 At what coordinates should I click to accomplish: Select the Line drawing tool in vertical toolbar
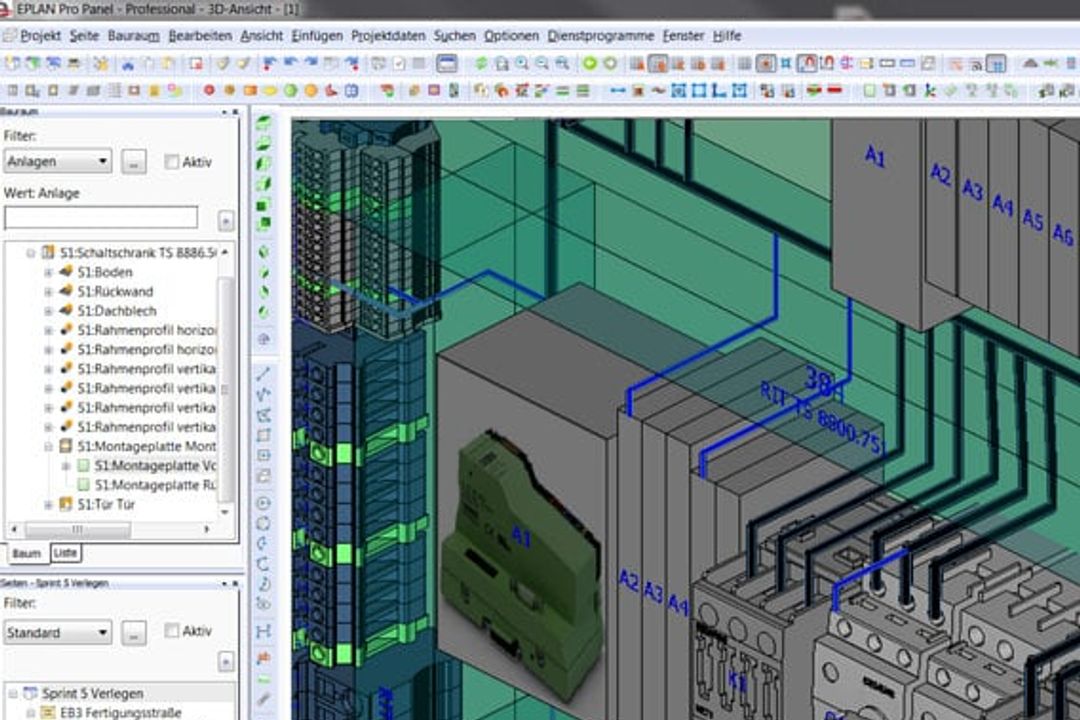pos(263,374)
